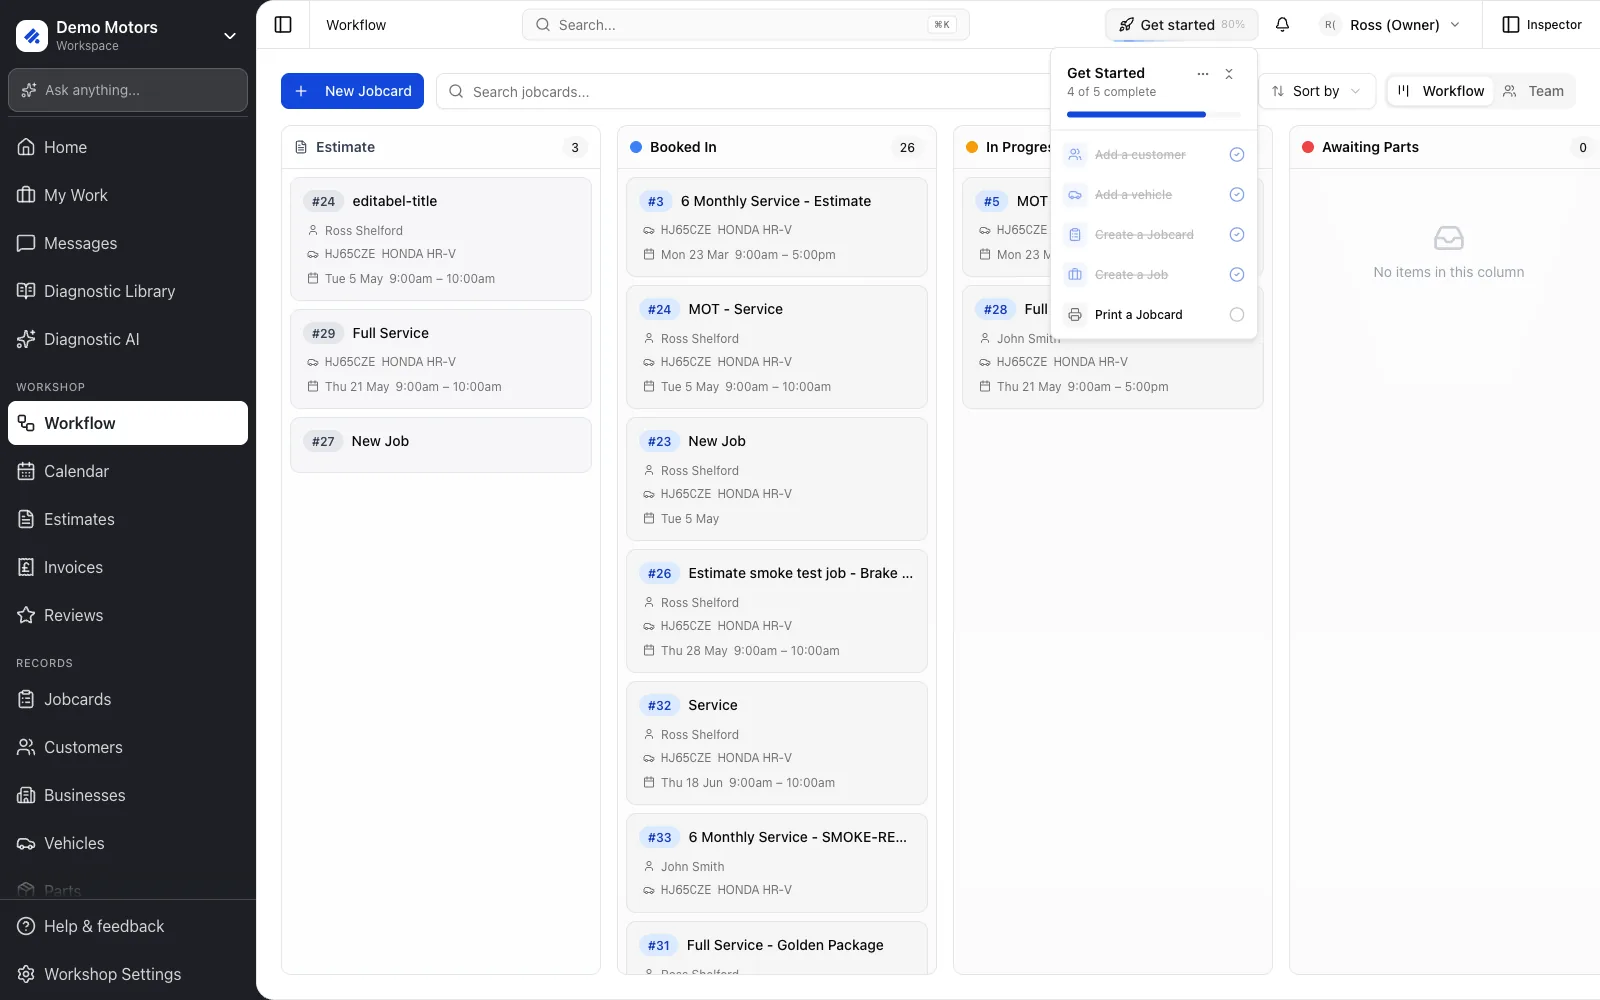Toggle the sidebar collapse icon
This screenshot has width=1600, height=1000.
[283, 25]
